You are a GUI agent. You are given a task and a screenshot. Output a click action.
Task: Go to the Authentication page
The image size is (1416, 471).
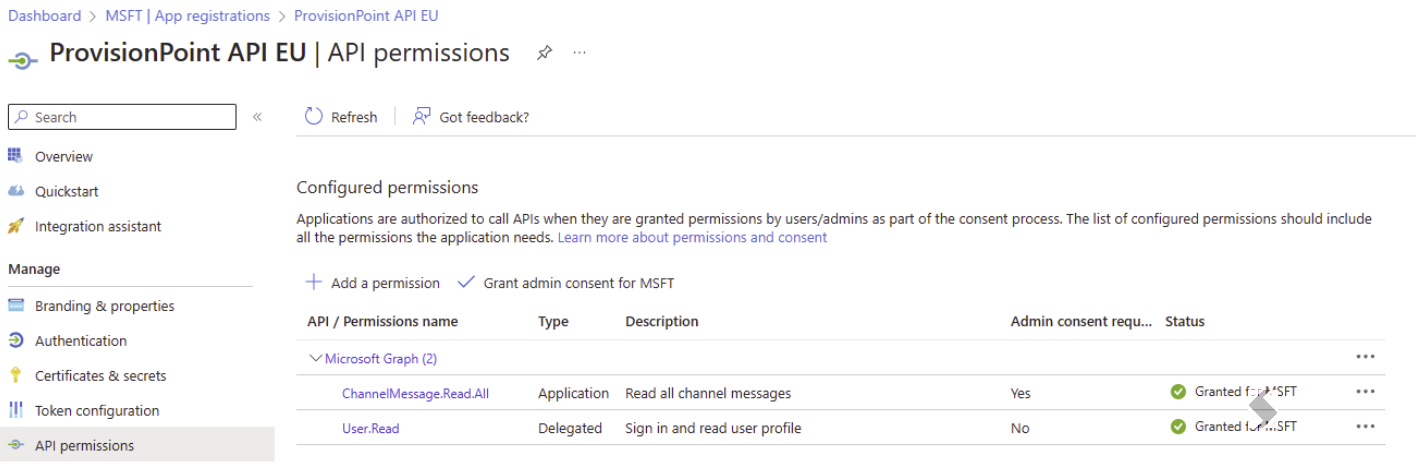pyautogui.click(x=81, y=341)
